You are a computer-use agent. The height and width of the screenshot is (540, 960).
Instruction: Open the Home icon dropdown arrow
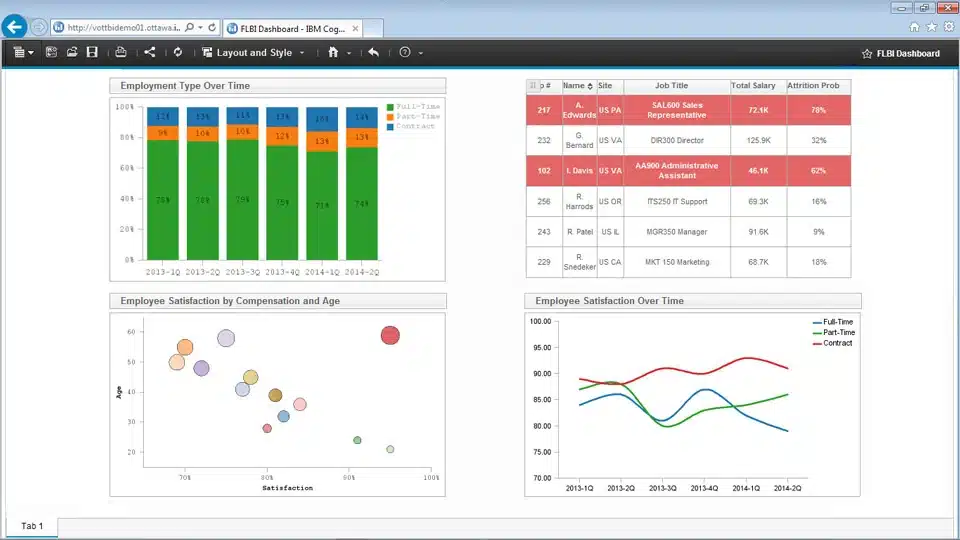pyautogui.click(x=349, y=53)
